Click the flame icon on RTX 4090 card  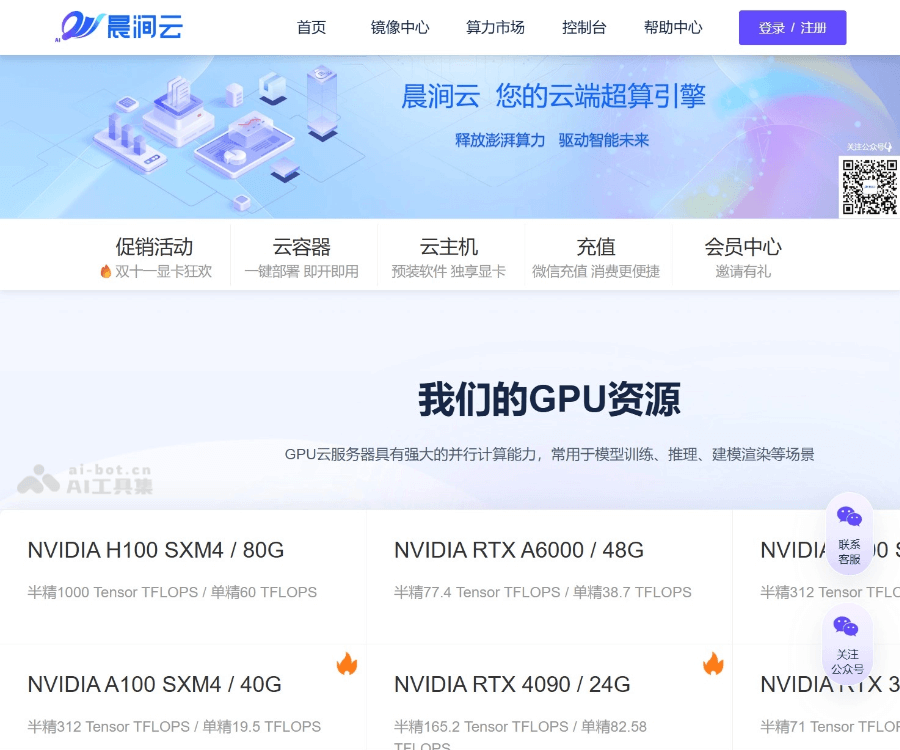(x=713, y=662)
